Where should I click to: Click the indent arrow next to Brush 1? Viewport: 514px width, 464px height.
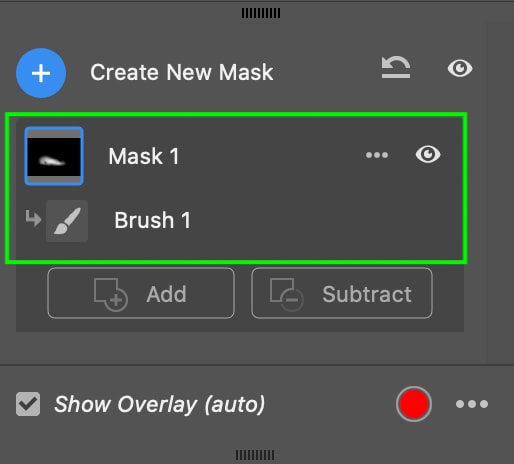(x=33, y=219)
